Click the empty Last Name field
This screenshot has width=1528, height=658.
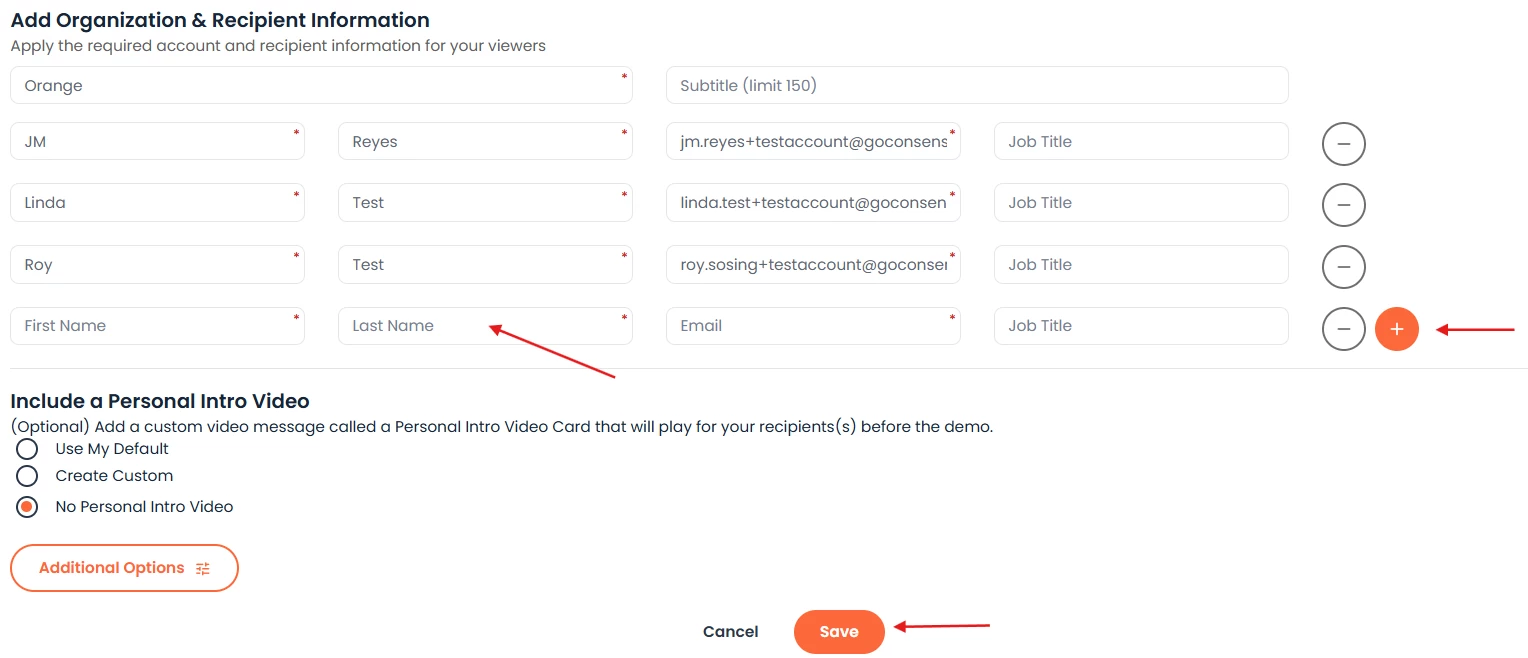485,326
